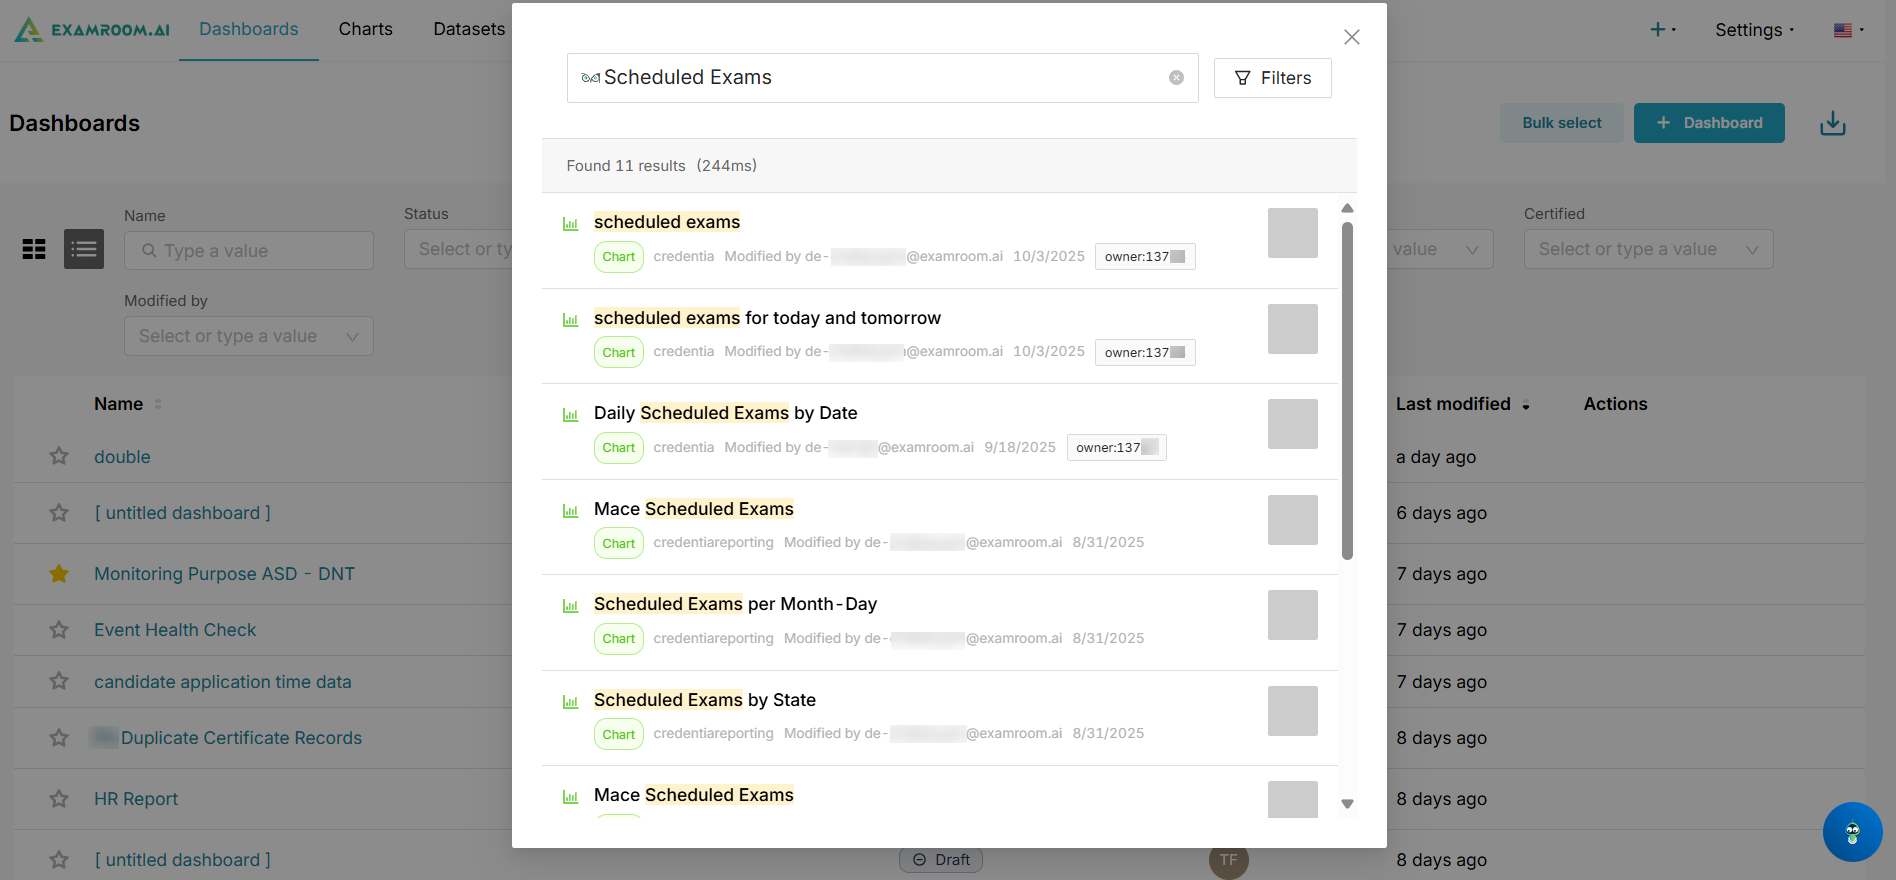Open the chatbot assistant bubble

click(1852, 832)
